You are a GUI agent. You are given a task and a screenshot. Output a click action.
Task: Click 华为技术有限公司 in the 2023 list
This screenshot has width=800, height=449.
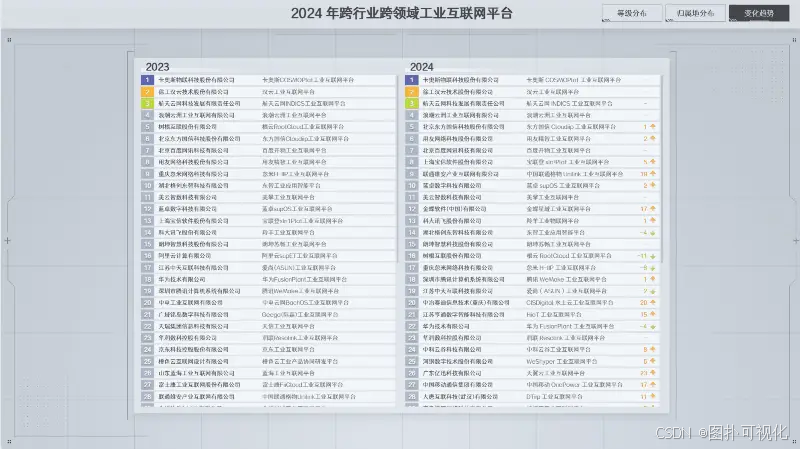point(182,279)
